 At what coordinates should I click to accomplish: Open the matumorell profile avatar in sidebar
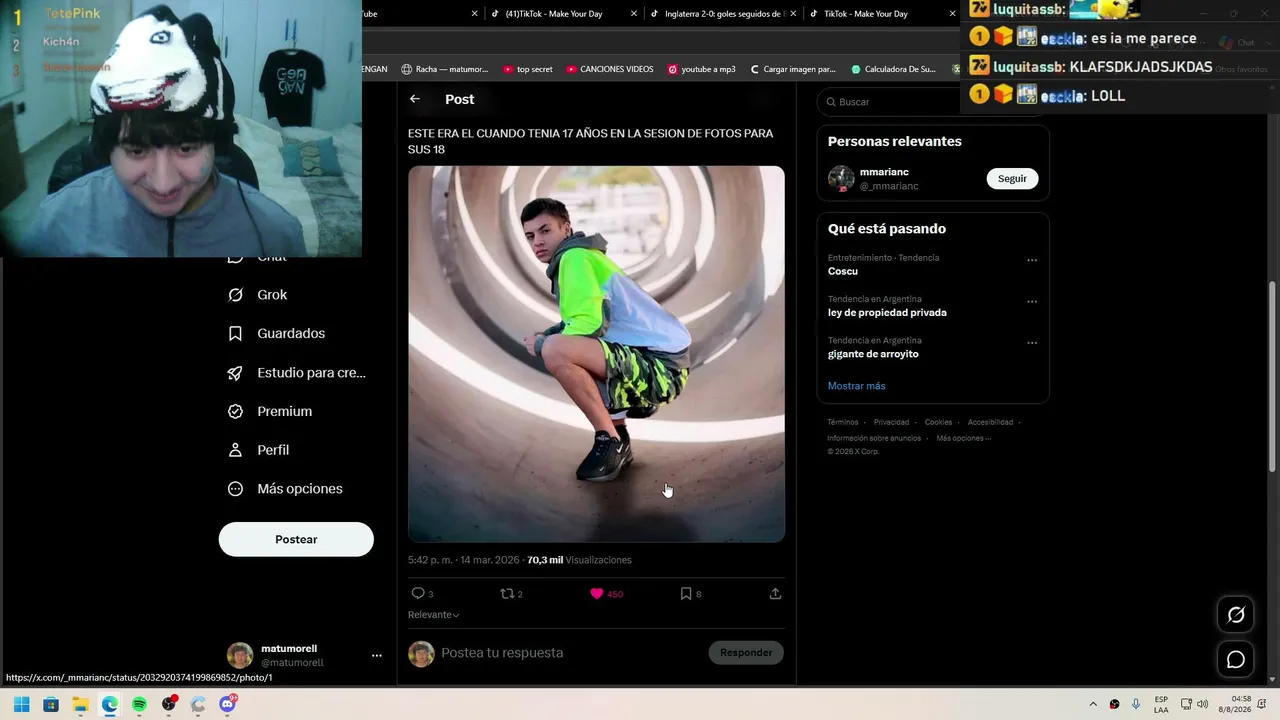(x=240, y=656)
